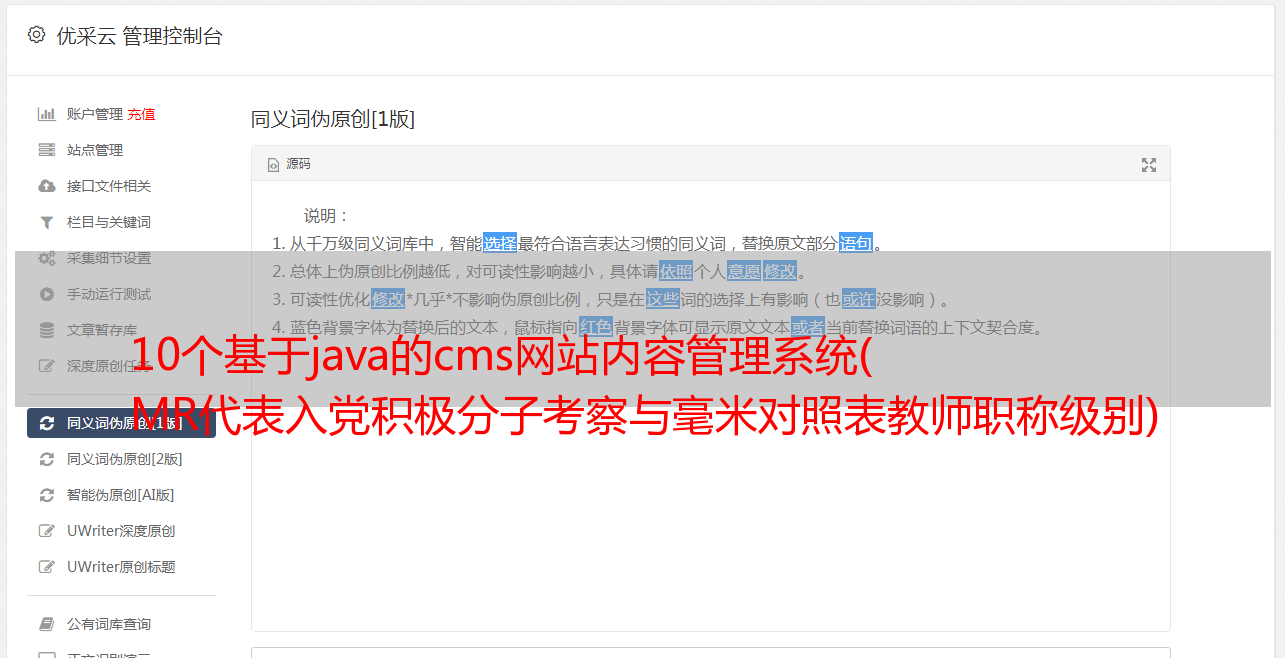Click the 优采云 管理控制台 header title
The image size is (1285, 658).
click(139, 36)
